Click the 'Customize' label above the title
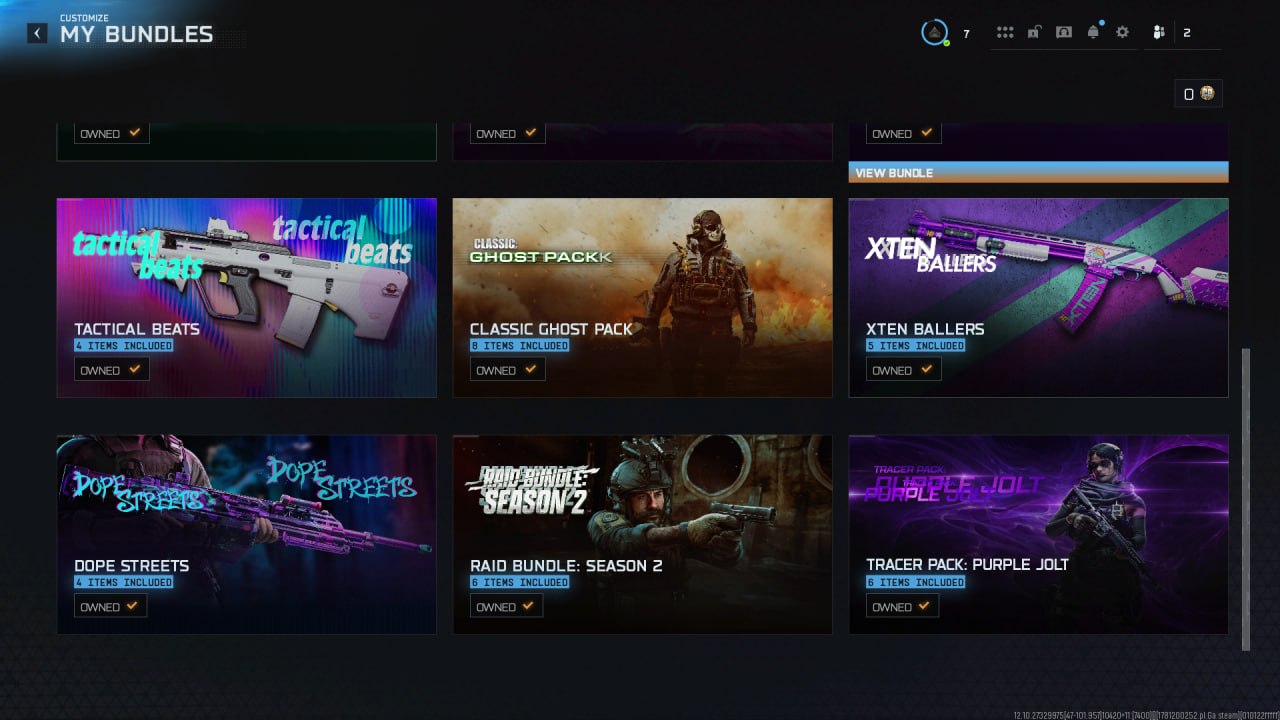Image resolution: width=1280 pixels, height=720 pixels. click(x=84, y=18)
